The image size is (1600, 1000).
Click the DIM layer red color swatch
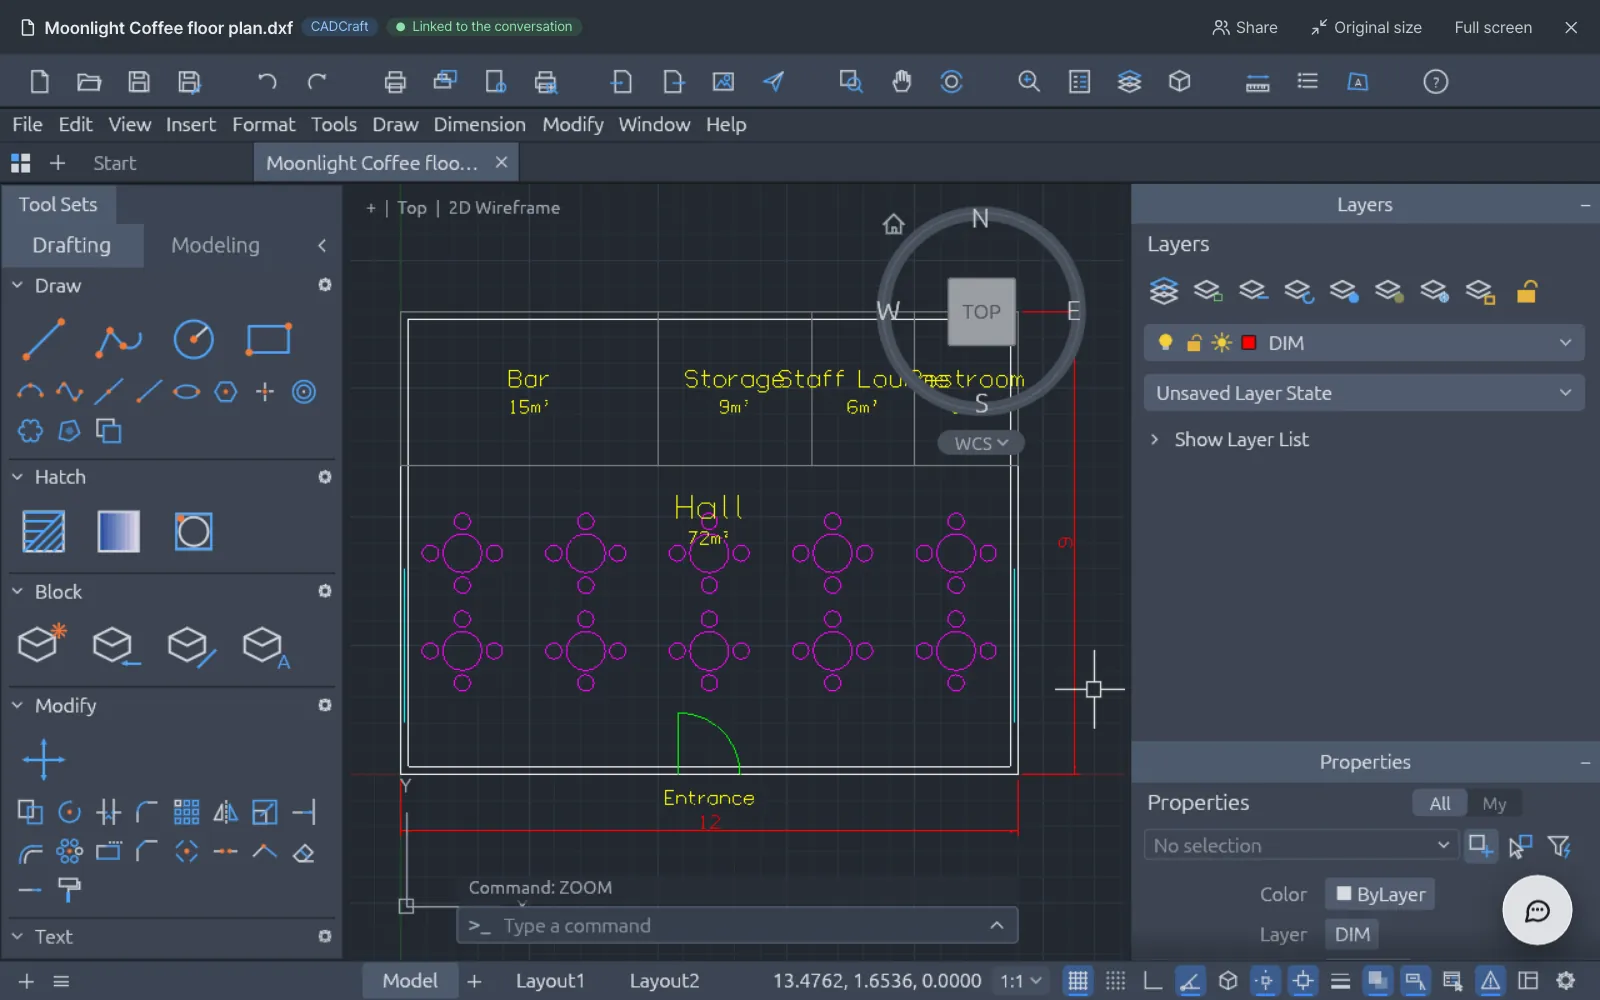1248,343
